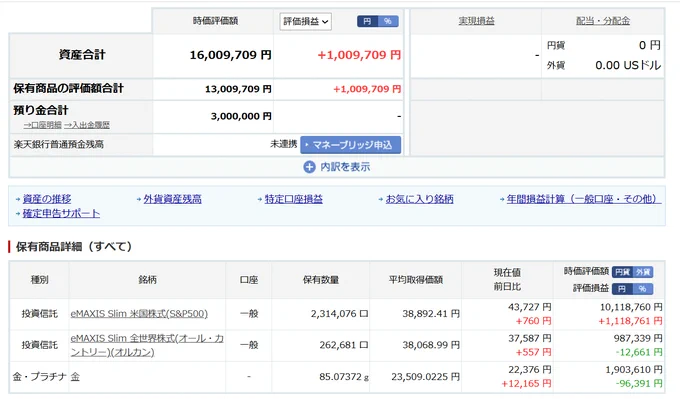Open the 金 holding link
Viewport: 680px width, 399px height.
75,377
